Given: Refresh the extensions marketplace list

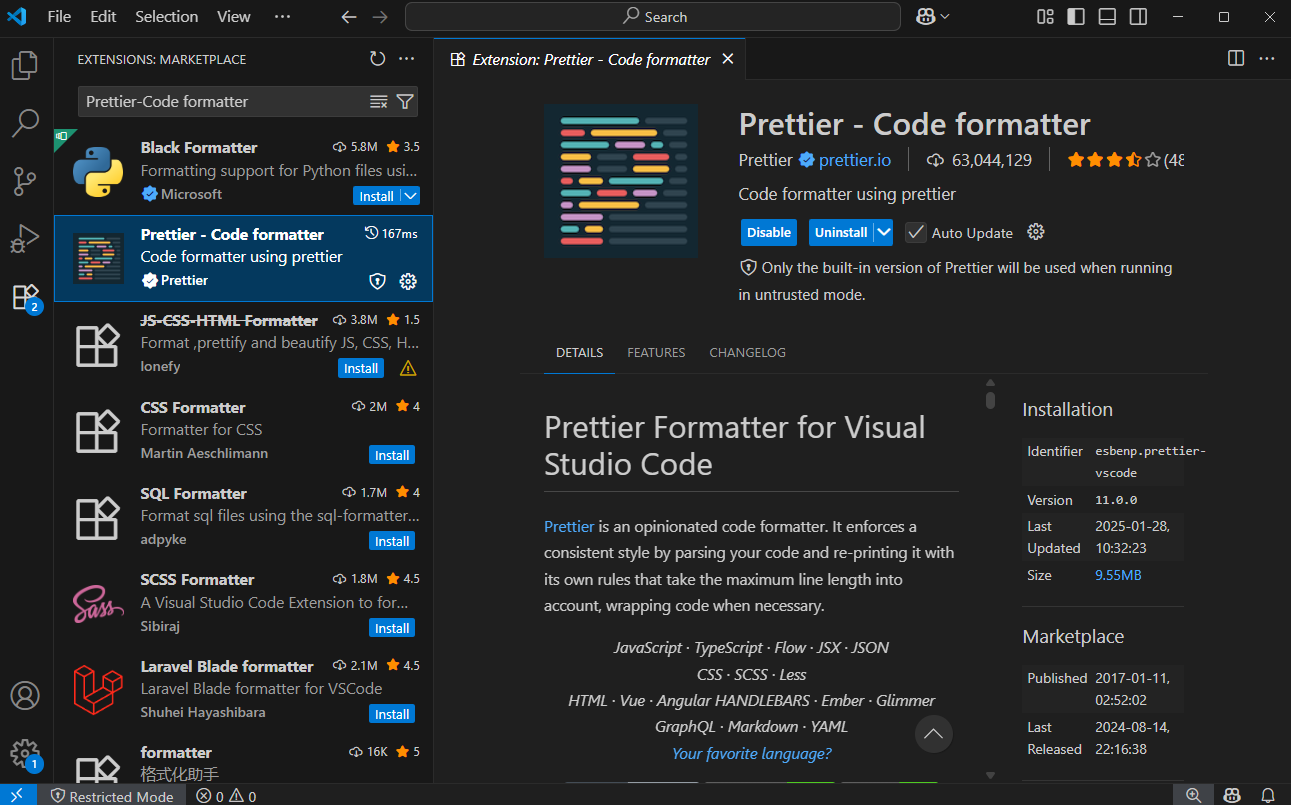Looking at the screenshot, I should click(x=377, y=59).
